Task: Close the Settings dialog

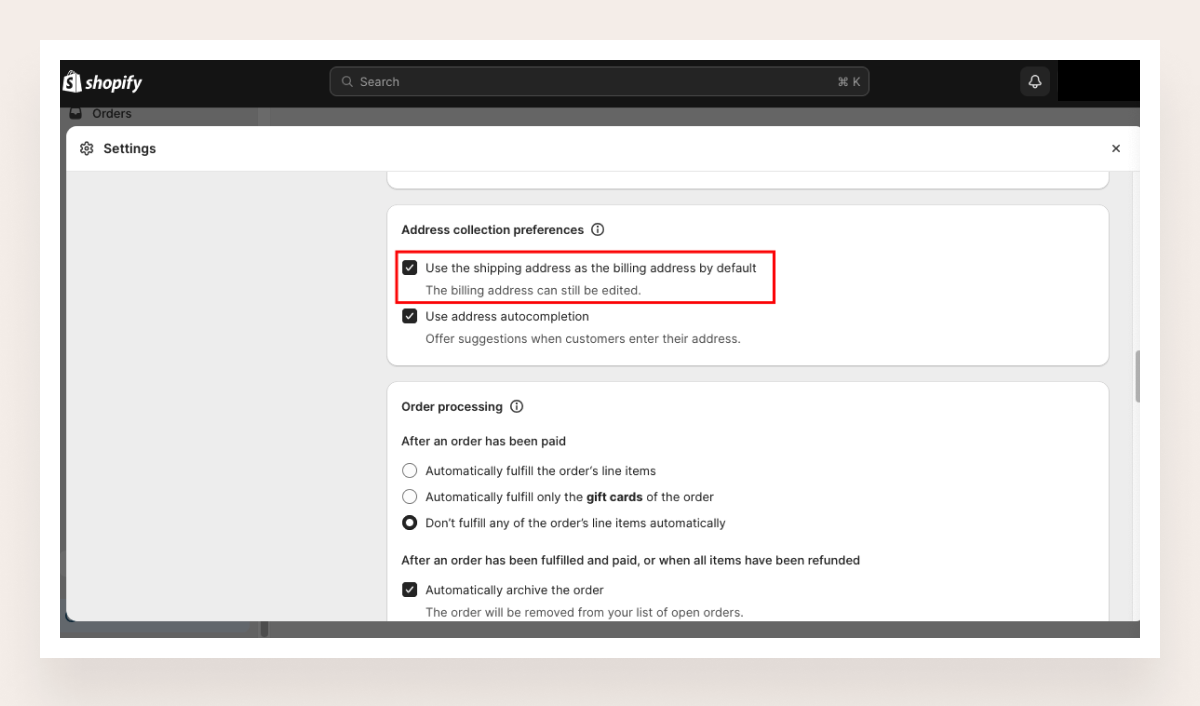Action: pyautogui.click(x=1116, y=148)
